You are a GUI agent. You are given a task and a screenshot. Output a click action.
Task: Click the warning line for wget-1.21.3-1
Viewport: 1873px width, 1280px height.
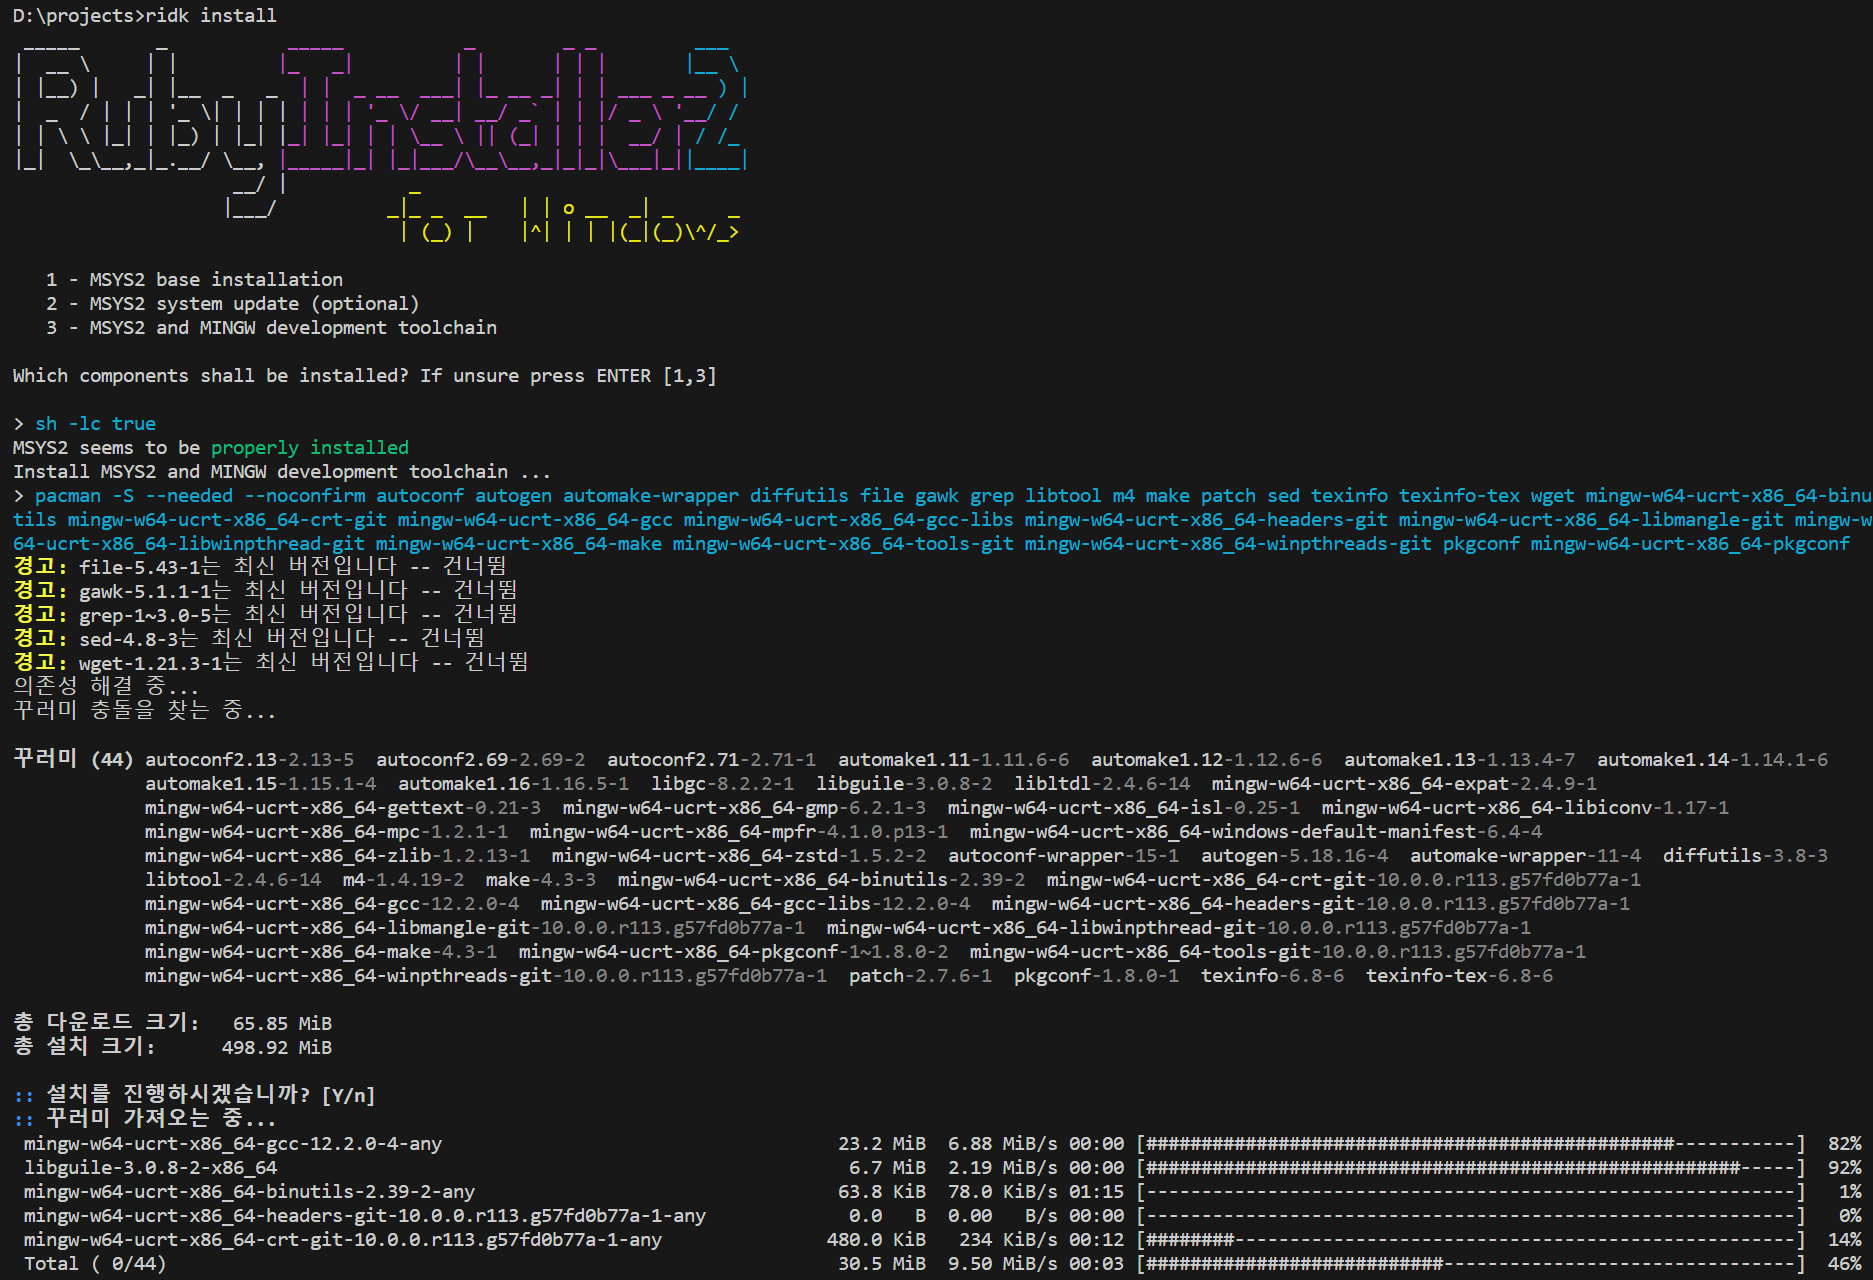[271, 663]
